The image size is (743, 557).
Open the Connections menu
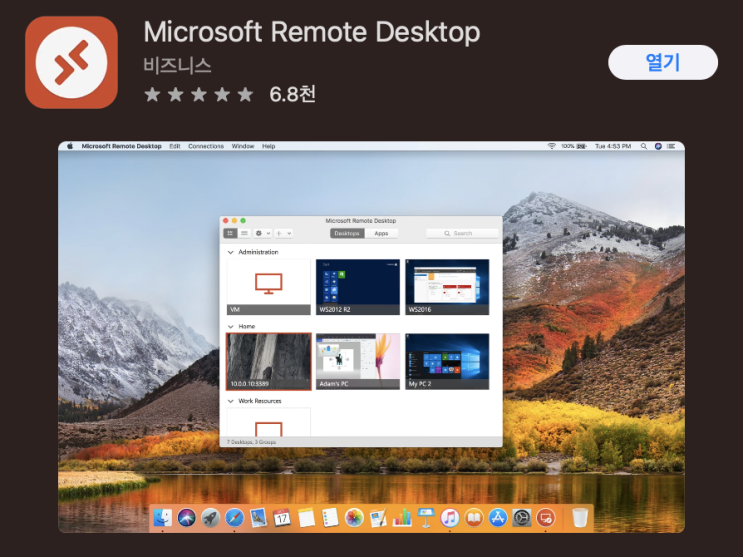tap(206, 146)
